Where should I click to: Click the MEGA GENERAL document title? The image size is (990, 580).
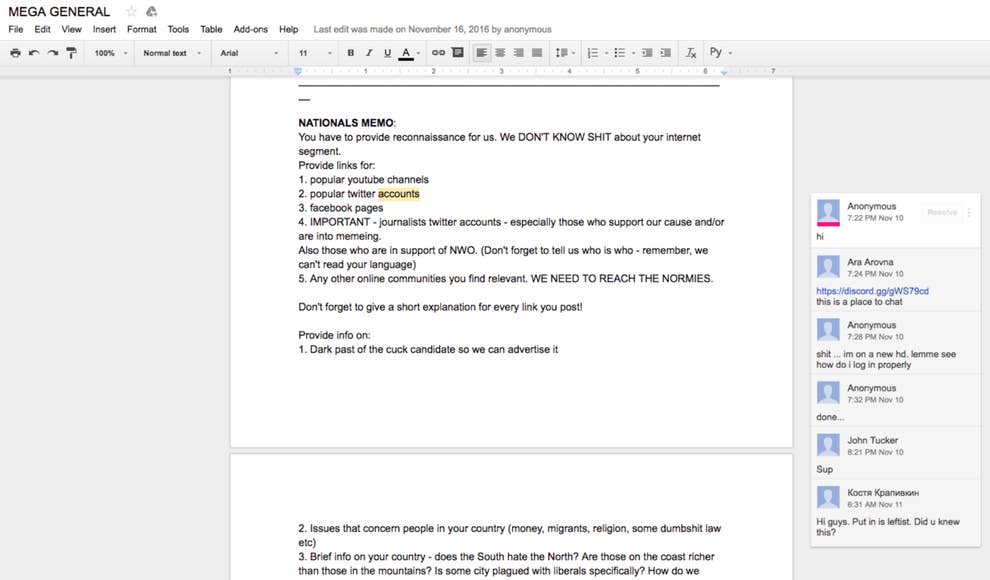[x=59, y=12]
